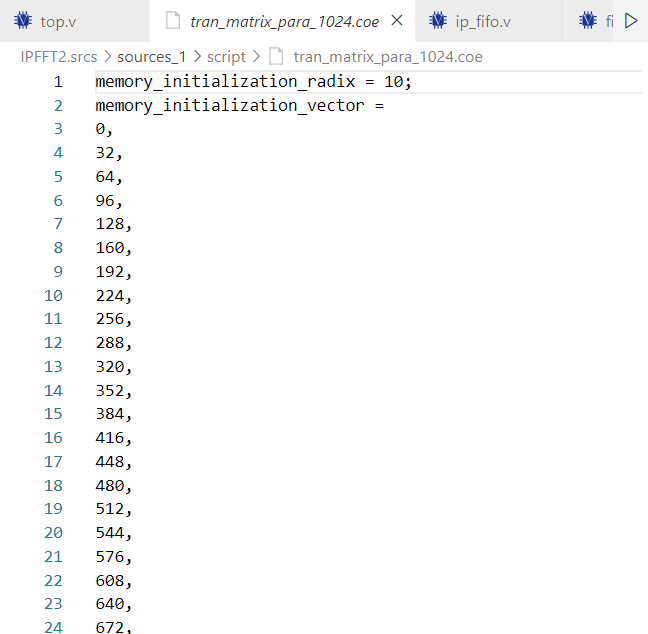Expand chevron after sources_1 breadcrumb
Viewport: 648px width, 634px height.
[x=197, y=57]
